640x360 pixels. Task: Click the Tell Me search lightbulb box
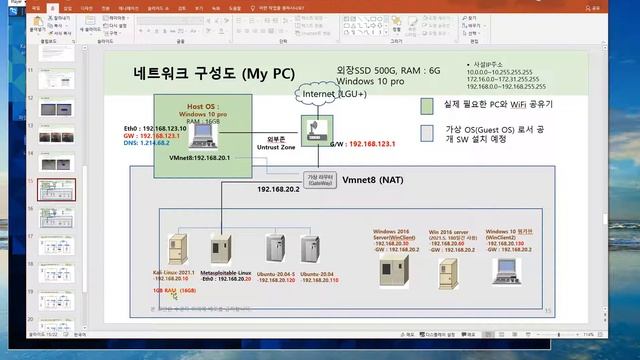278,8
